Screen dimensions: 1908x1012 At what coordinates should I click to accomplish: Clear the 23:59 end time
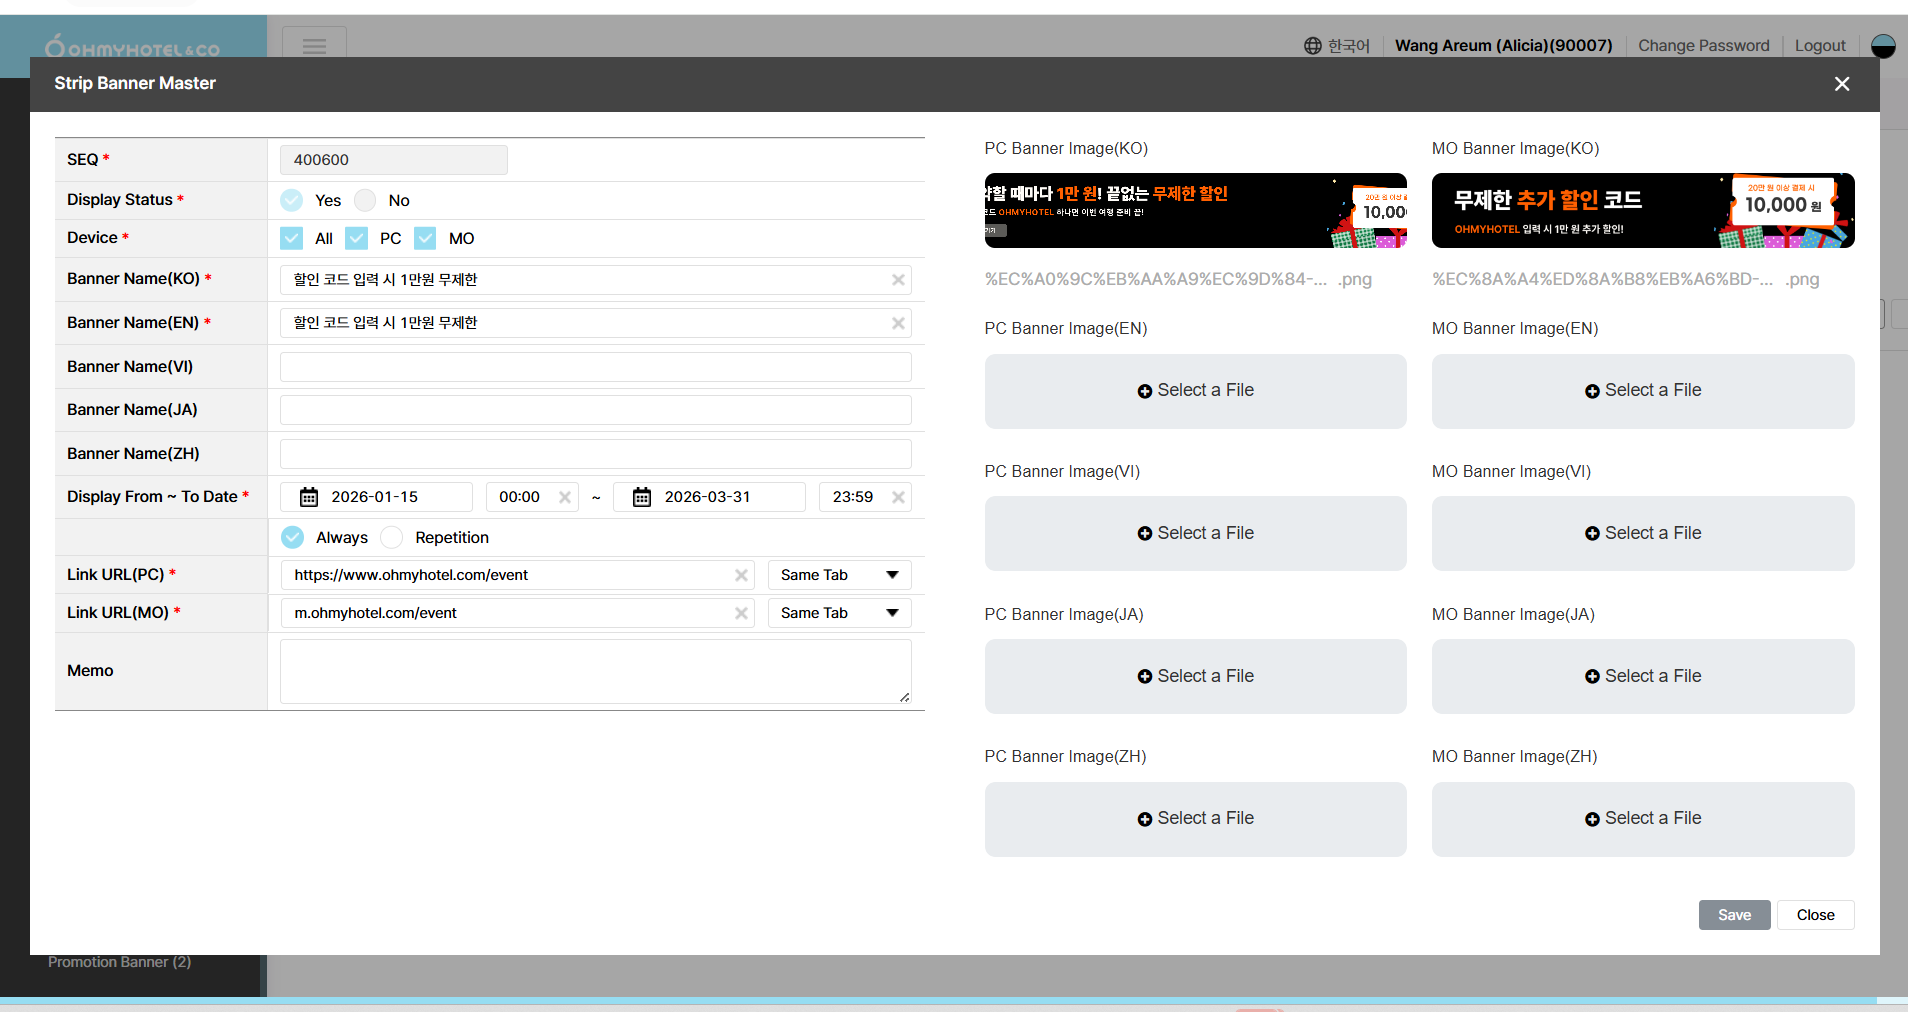(x=898, y=497)
